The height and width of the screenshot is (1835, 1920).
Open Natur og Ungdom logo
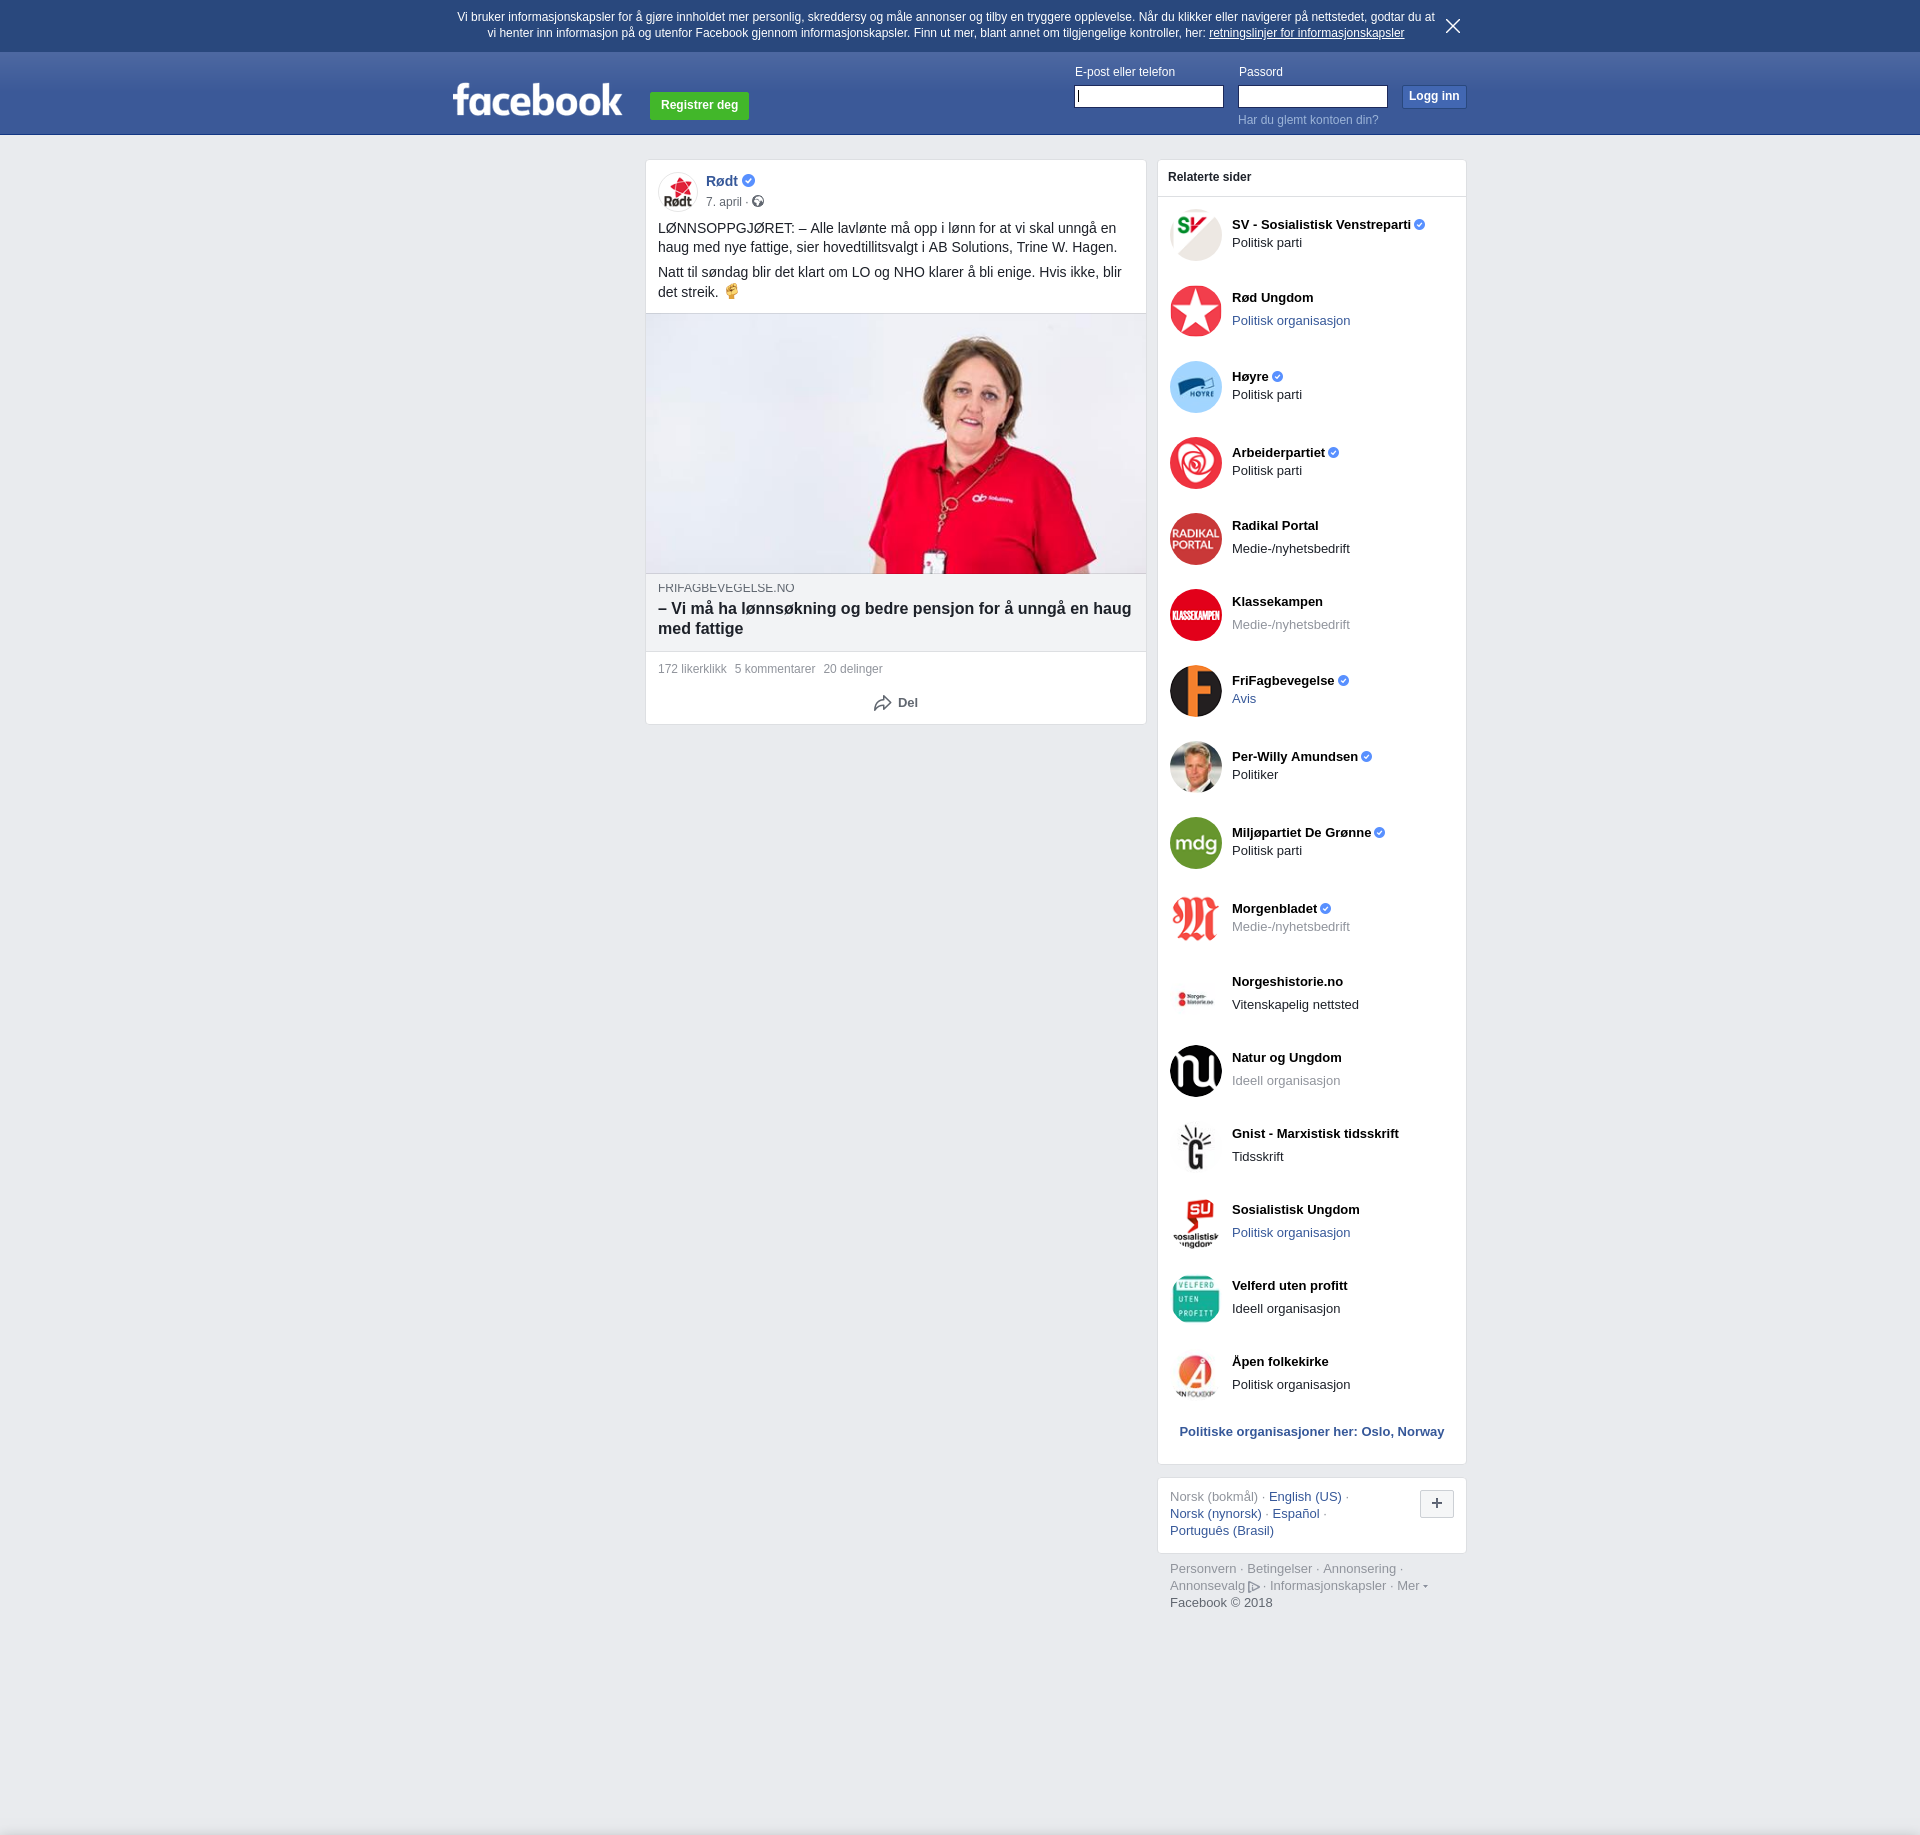click(1196, 1071)
